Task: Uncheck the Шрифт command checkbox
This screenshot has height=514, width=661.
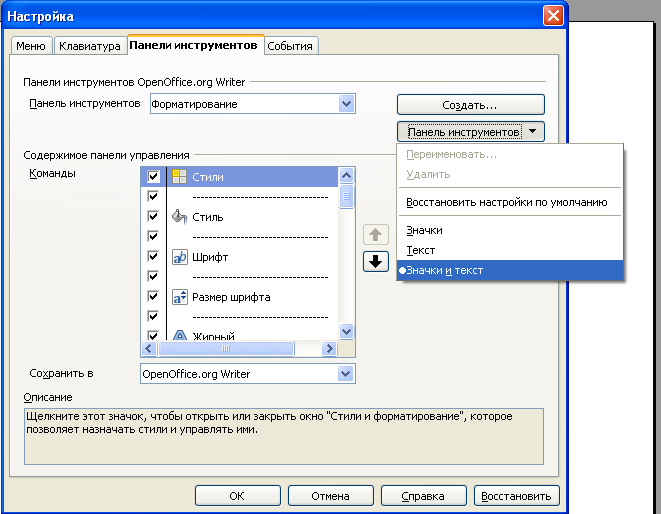Action: coord(153,256)
